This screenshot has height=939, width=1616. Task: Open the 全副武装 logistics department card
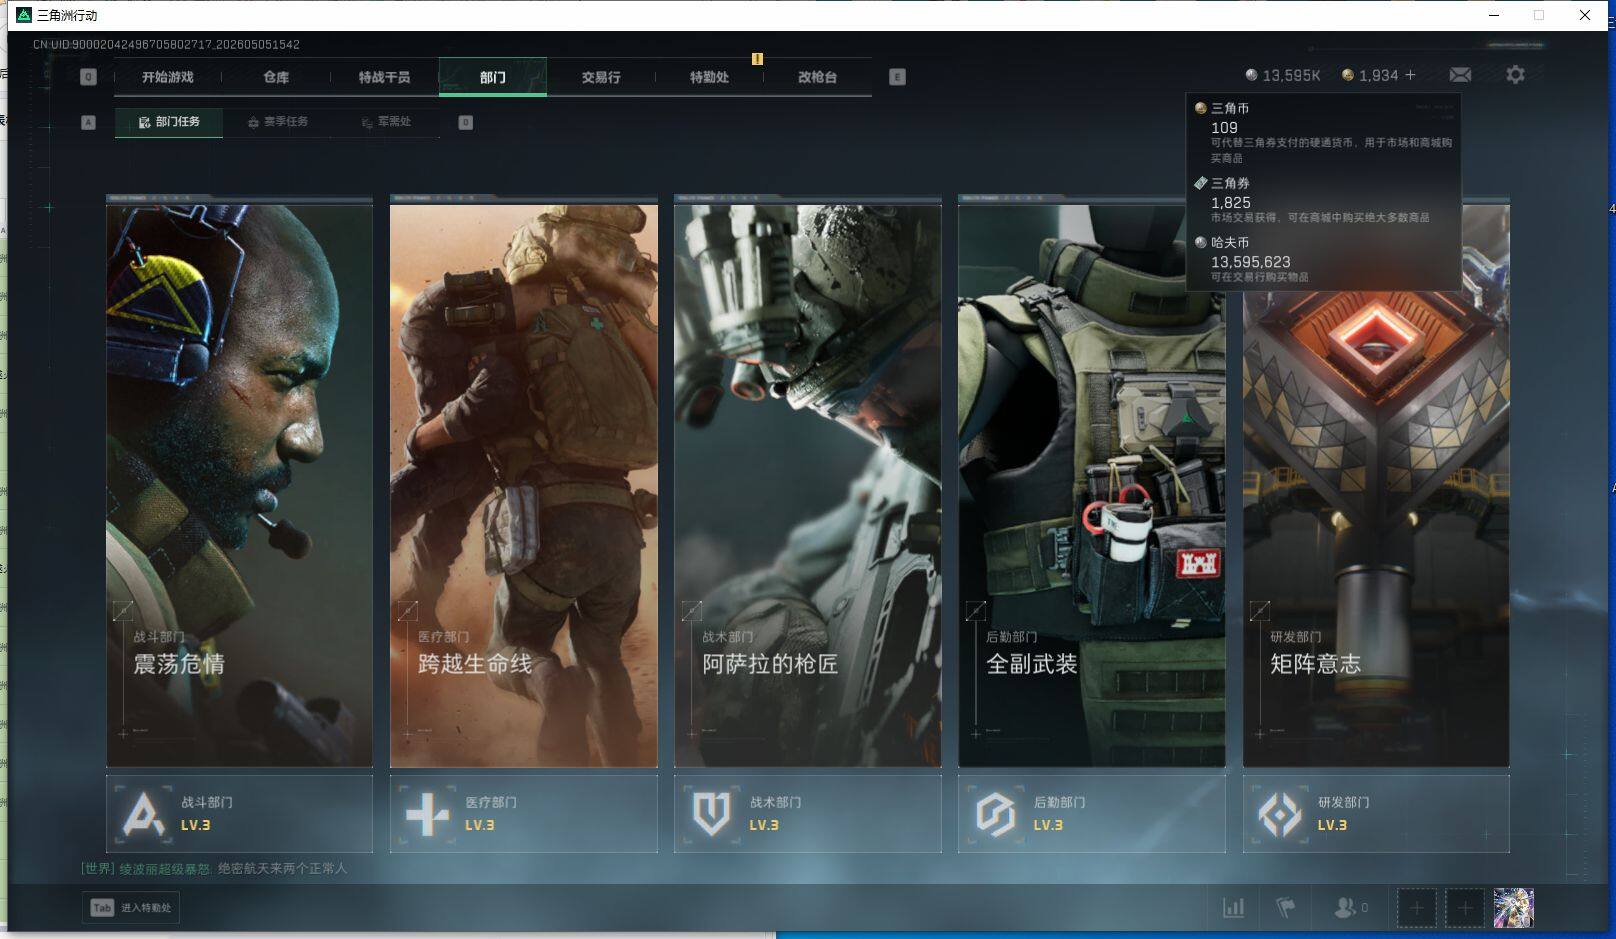[1092, 486]
